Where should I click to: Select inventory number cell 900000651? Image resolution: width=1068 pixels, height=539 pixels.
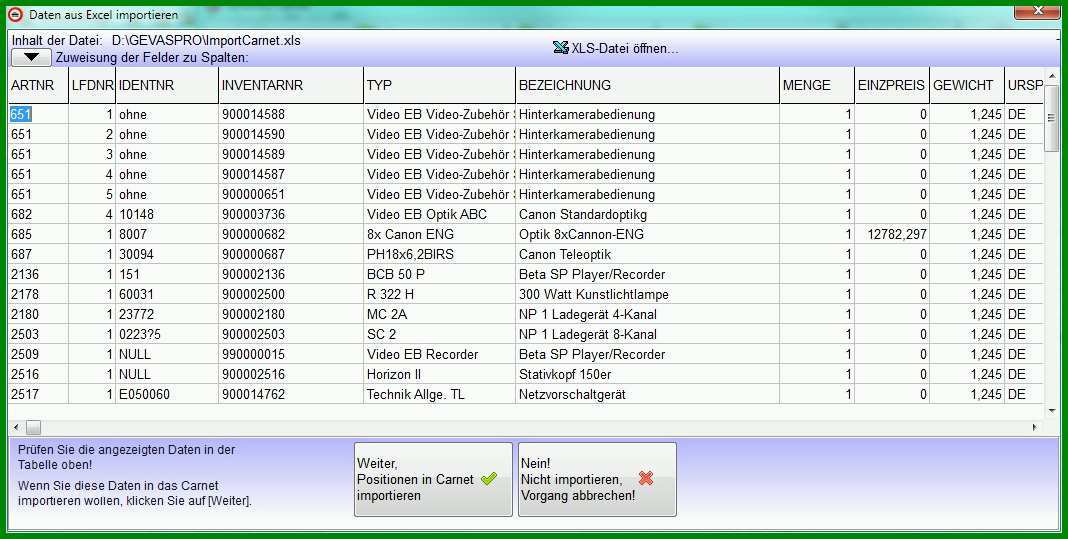pyautogui.click(x=292, y=194)
